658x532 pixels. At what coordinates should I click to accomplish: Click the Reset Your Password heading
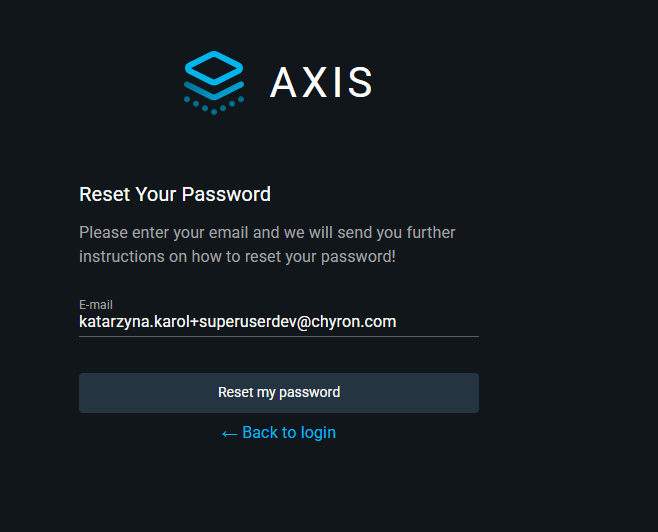pyautogui.click(x=175, y=194)
